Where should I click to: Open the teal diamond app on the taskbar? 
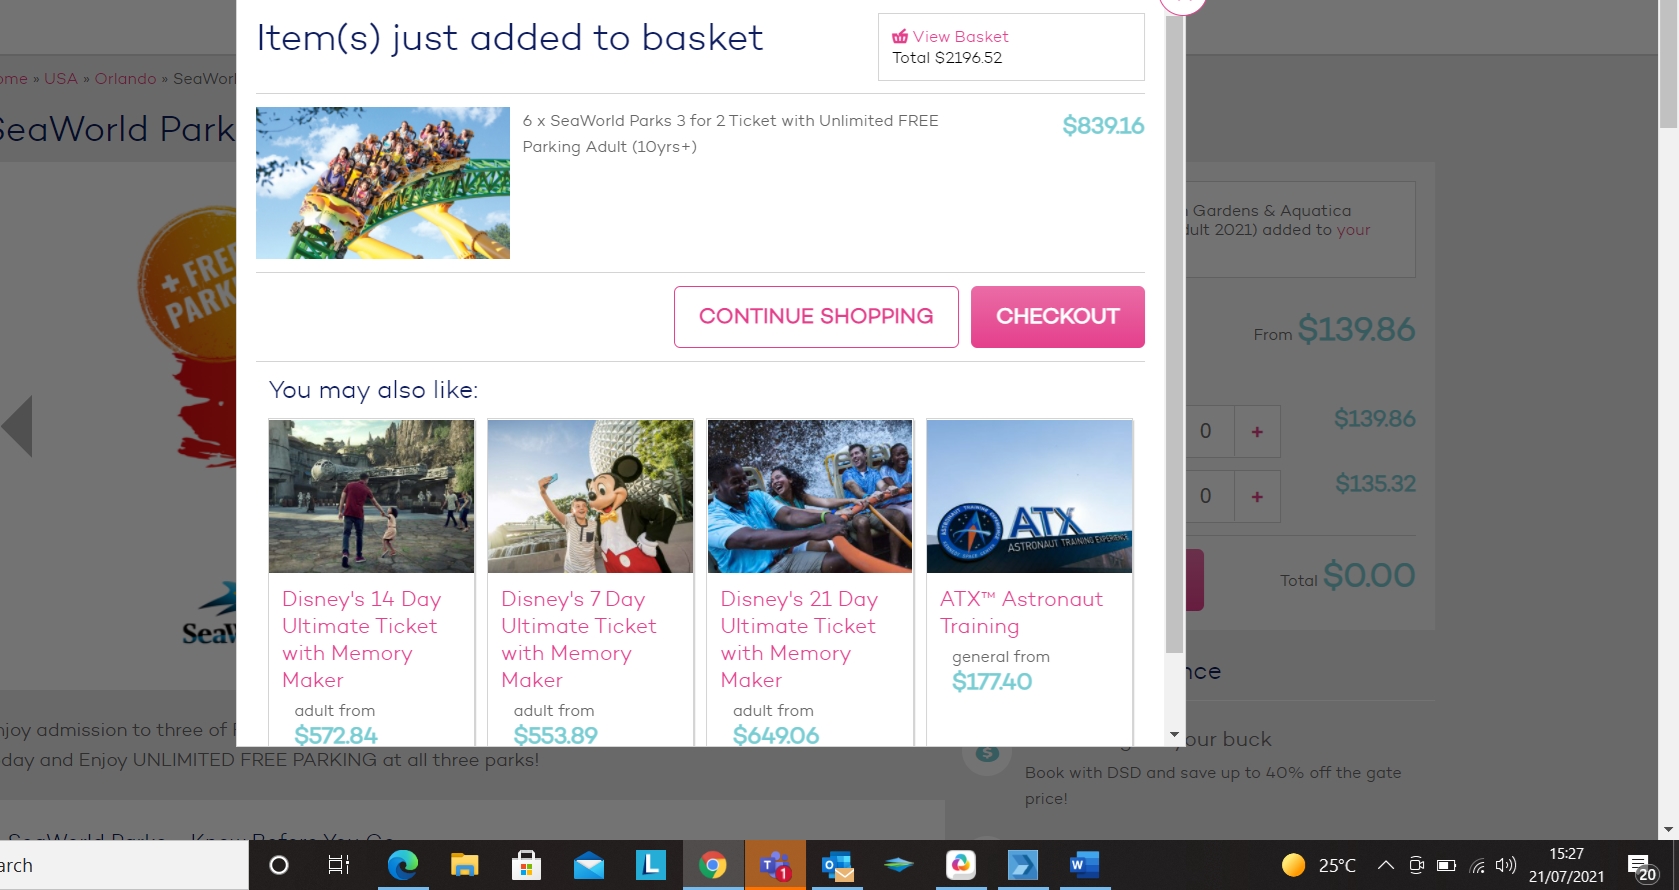899,865
